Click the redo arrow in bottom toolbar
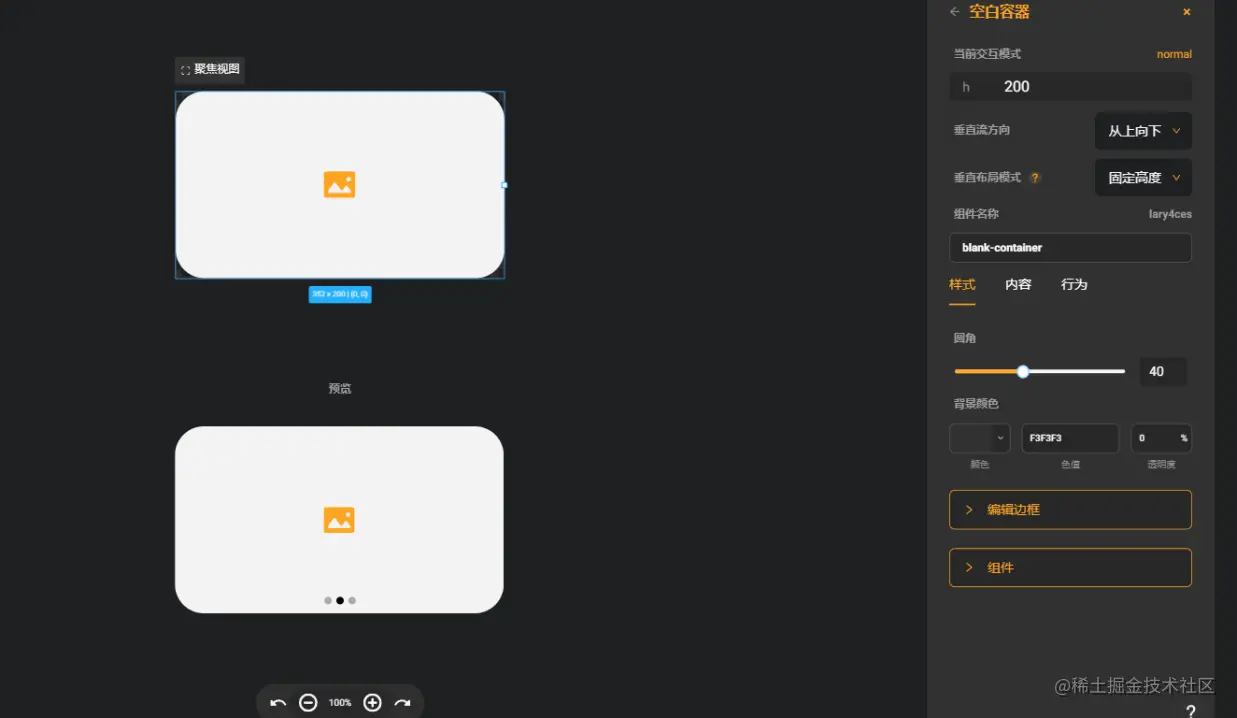 tap(402, 703)
